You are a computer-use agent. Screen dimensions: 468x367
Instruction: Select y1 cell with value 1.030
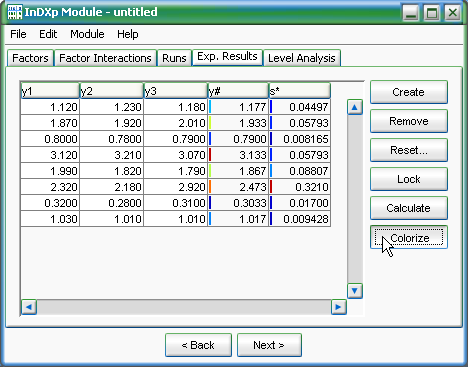click(x=50, y=219)
